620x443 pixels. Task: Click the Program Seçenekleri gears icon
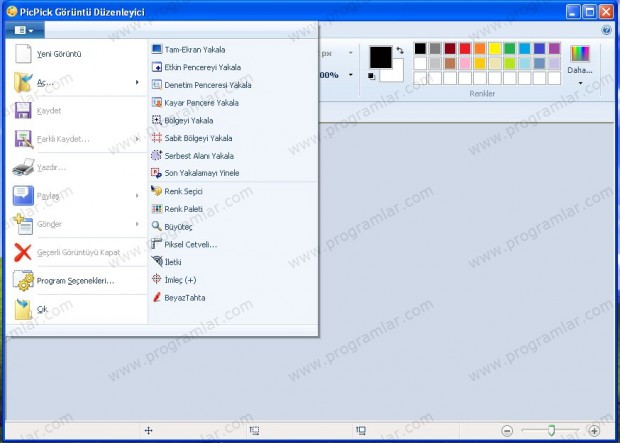pyautogui.click(x=23, y=280)
